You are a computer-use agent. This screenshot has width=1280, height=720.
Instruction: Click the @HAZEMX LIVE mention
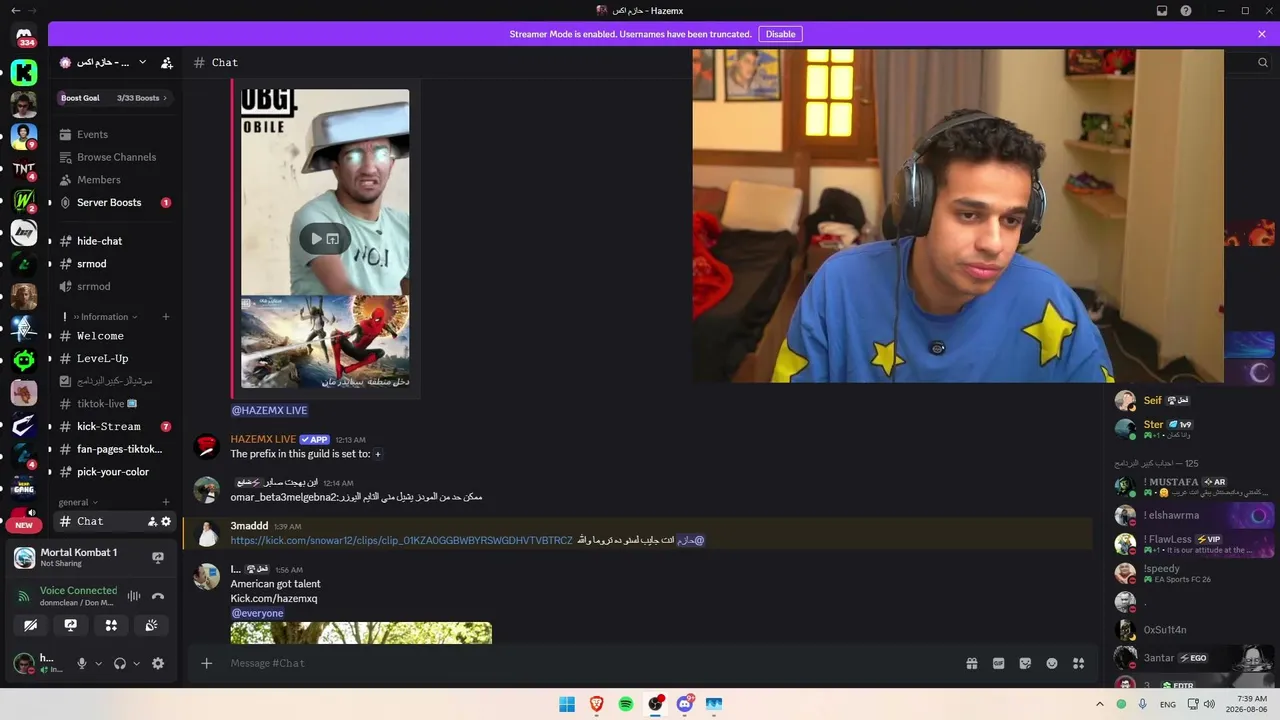270,410
